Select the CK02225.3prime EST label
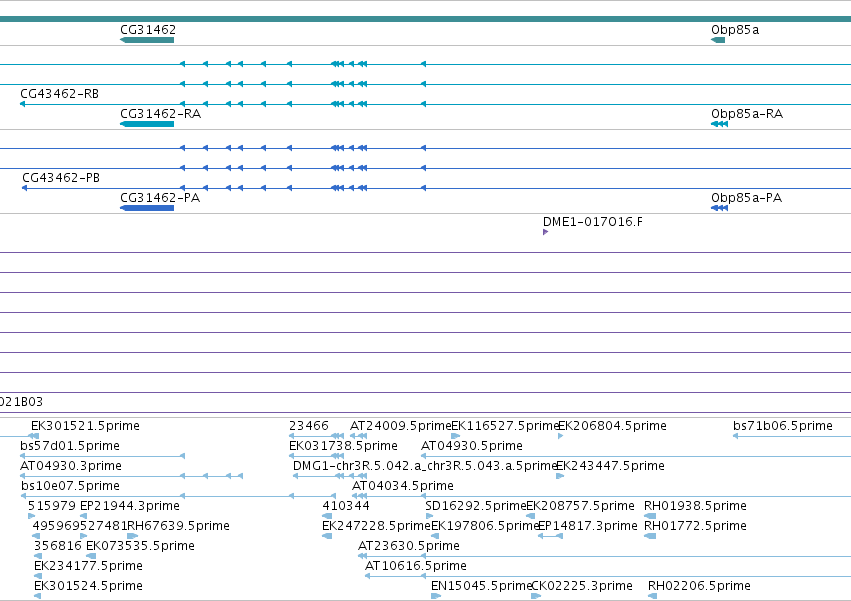This screenshot has width=851, height=601. click(582, 587)
